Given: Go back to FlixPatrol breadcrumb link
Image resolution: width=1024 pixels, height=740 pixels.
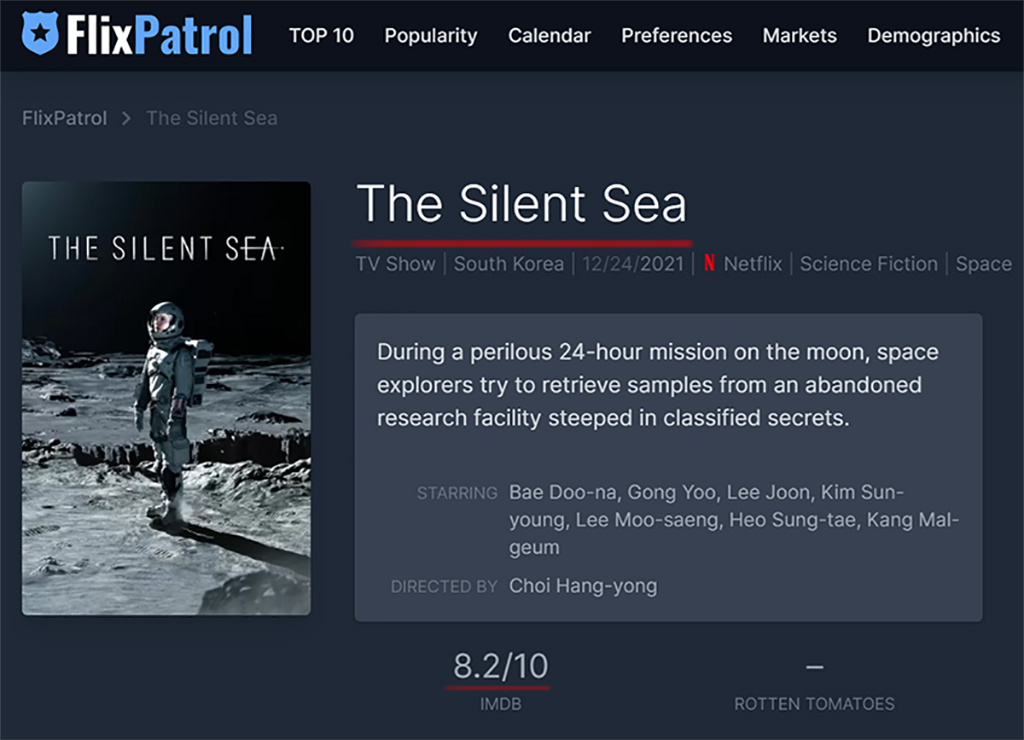Looking at the screenshot, I should click(64, 118).
